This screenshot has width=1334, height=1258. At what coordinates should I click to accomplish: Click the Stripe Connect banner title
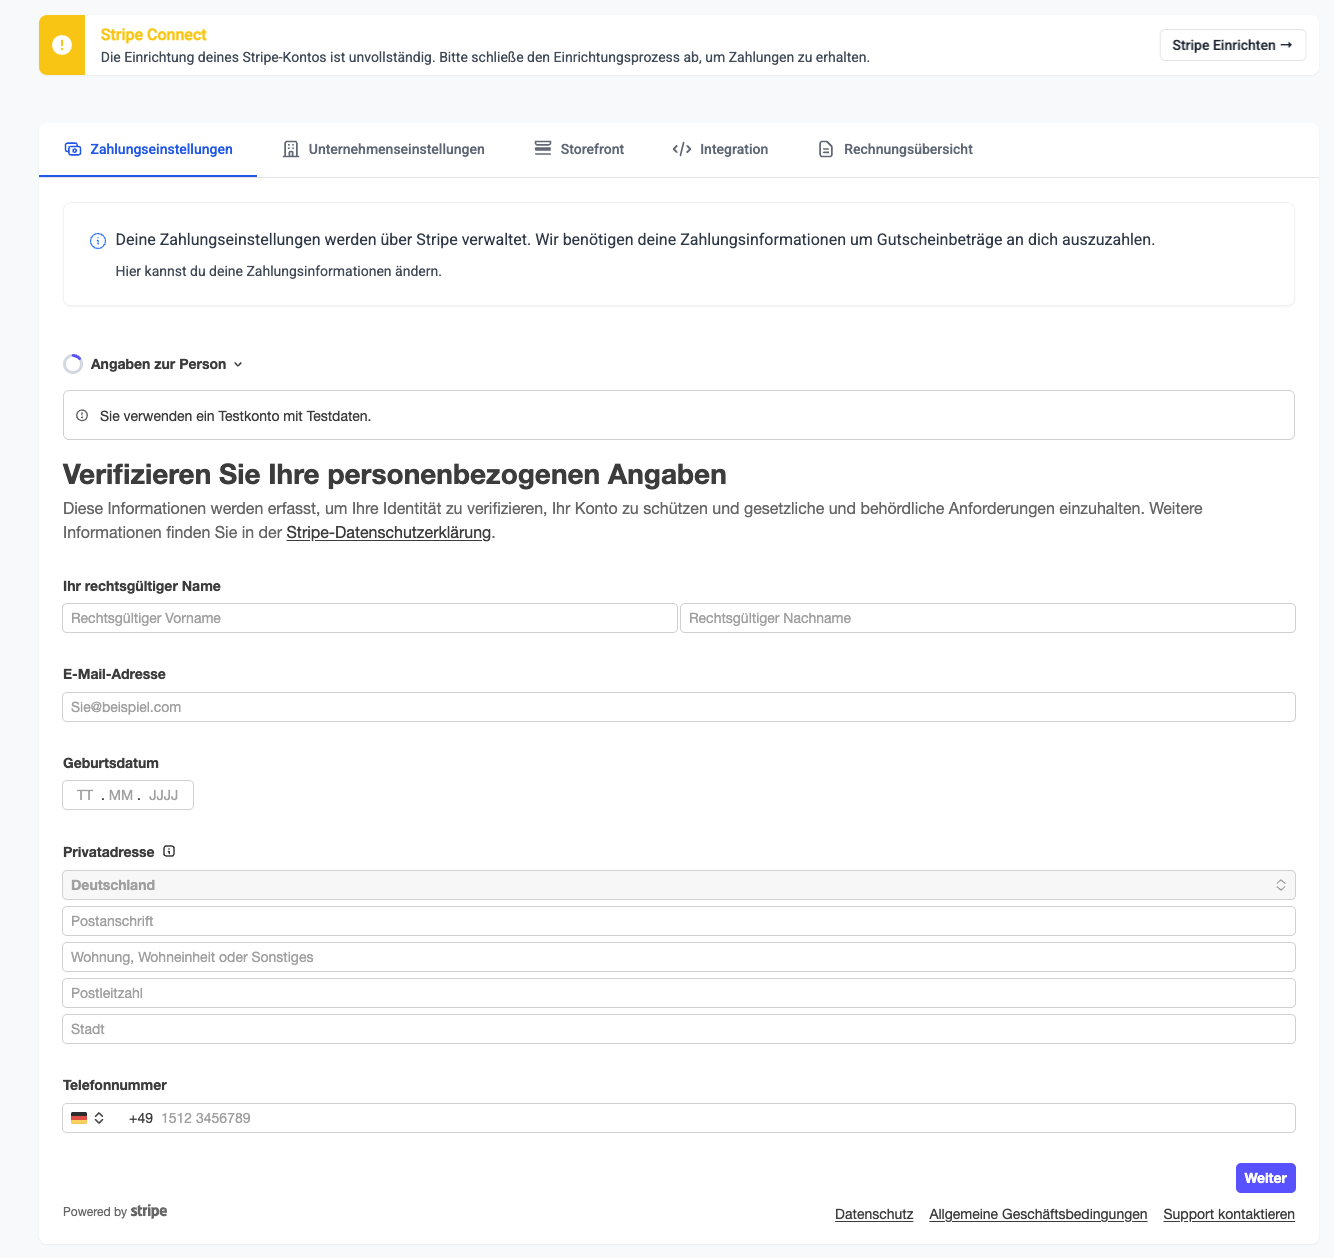[x=154, y=35]
